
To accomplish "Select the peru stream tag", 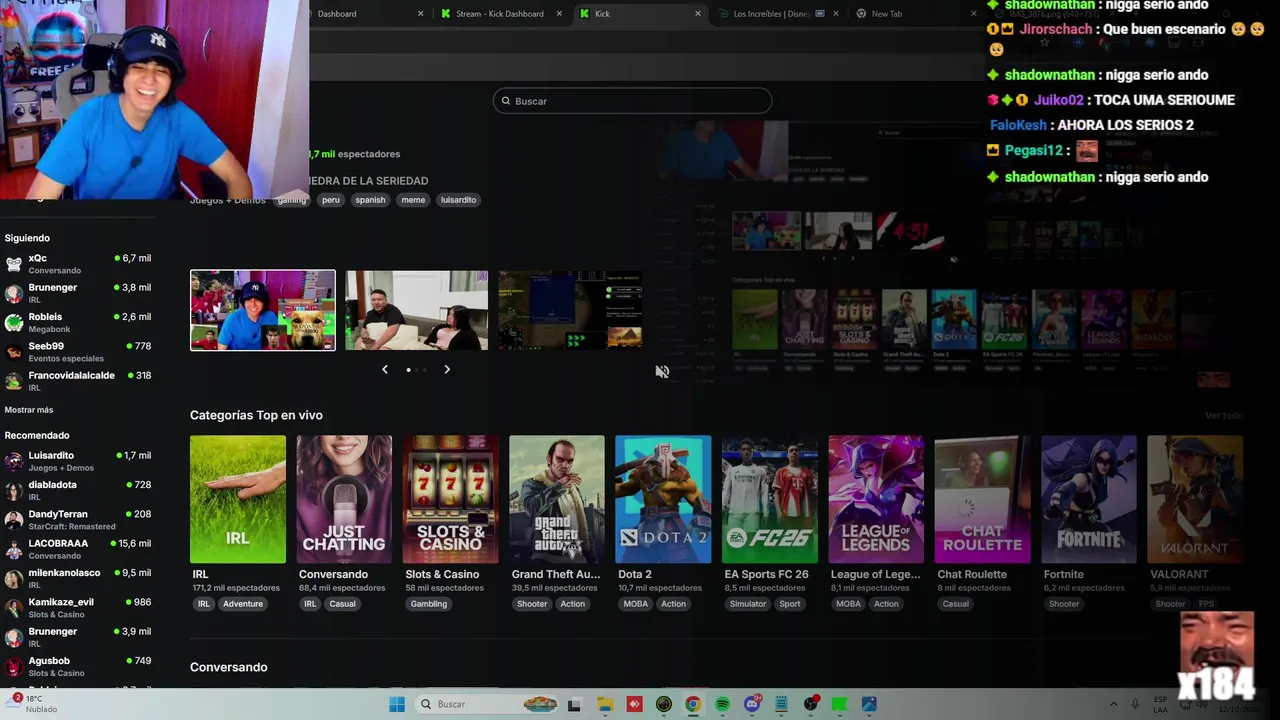I will [x=331, y=200].
